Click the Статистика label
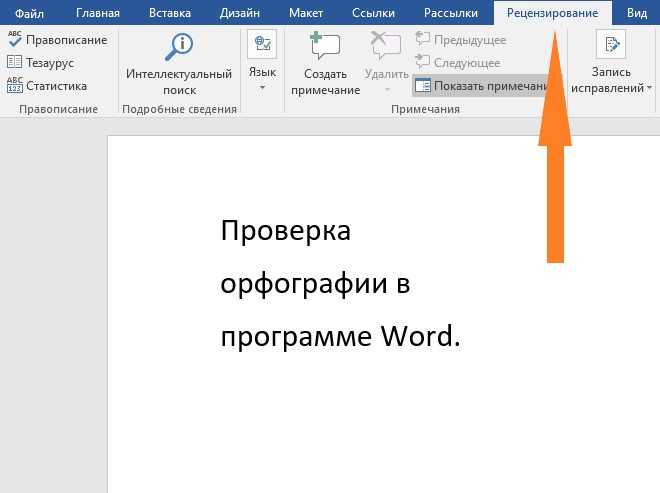This screenshot has height=493, width=660. [x=56, y=86]
